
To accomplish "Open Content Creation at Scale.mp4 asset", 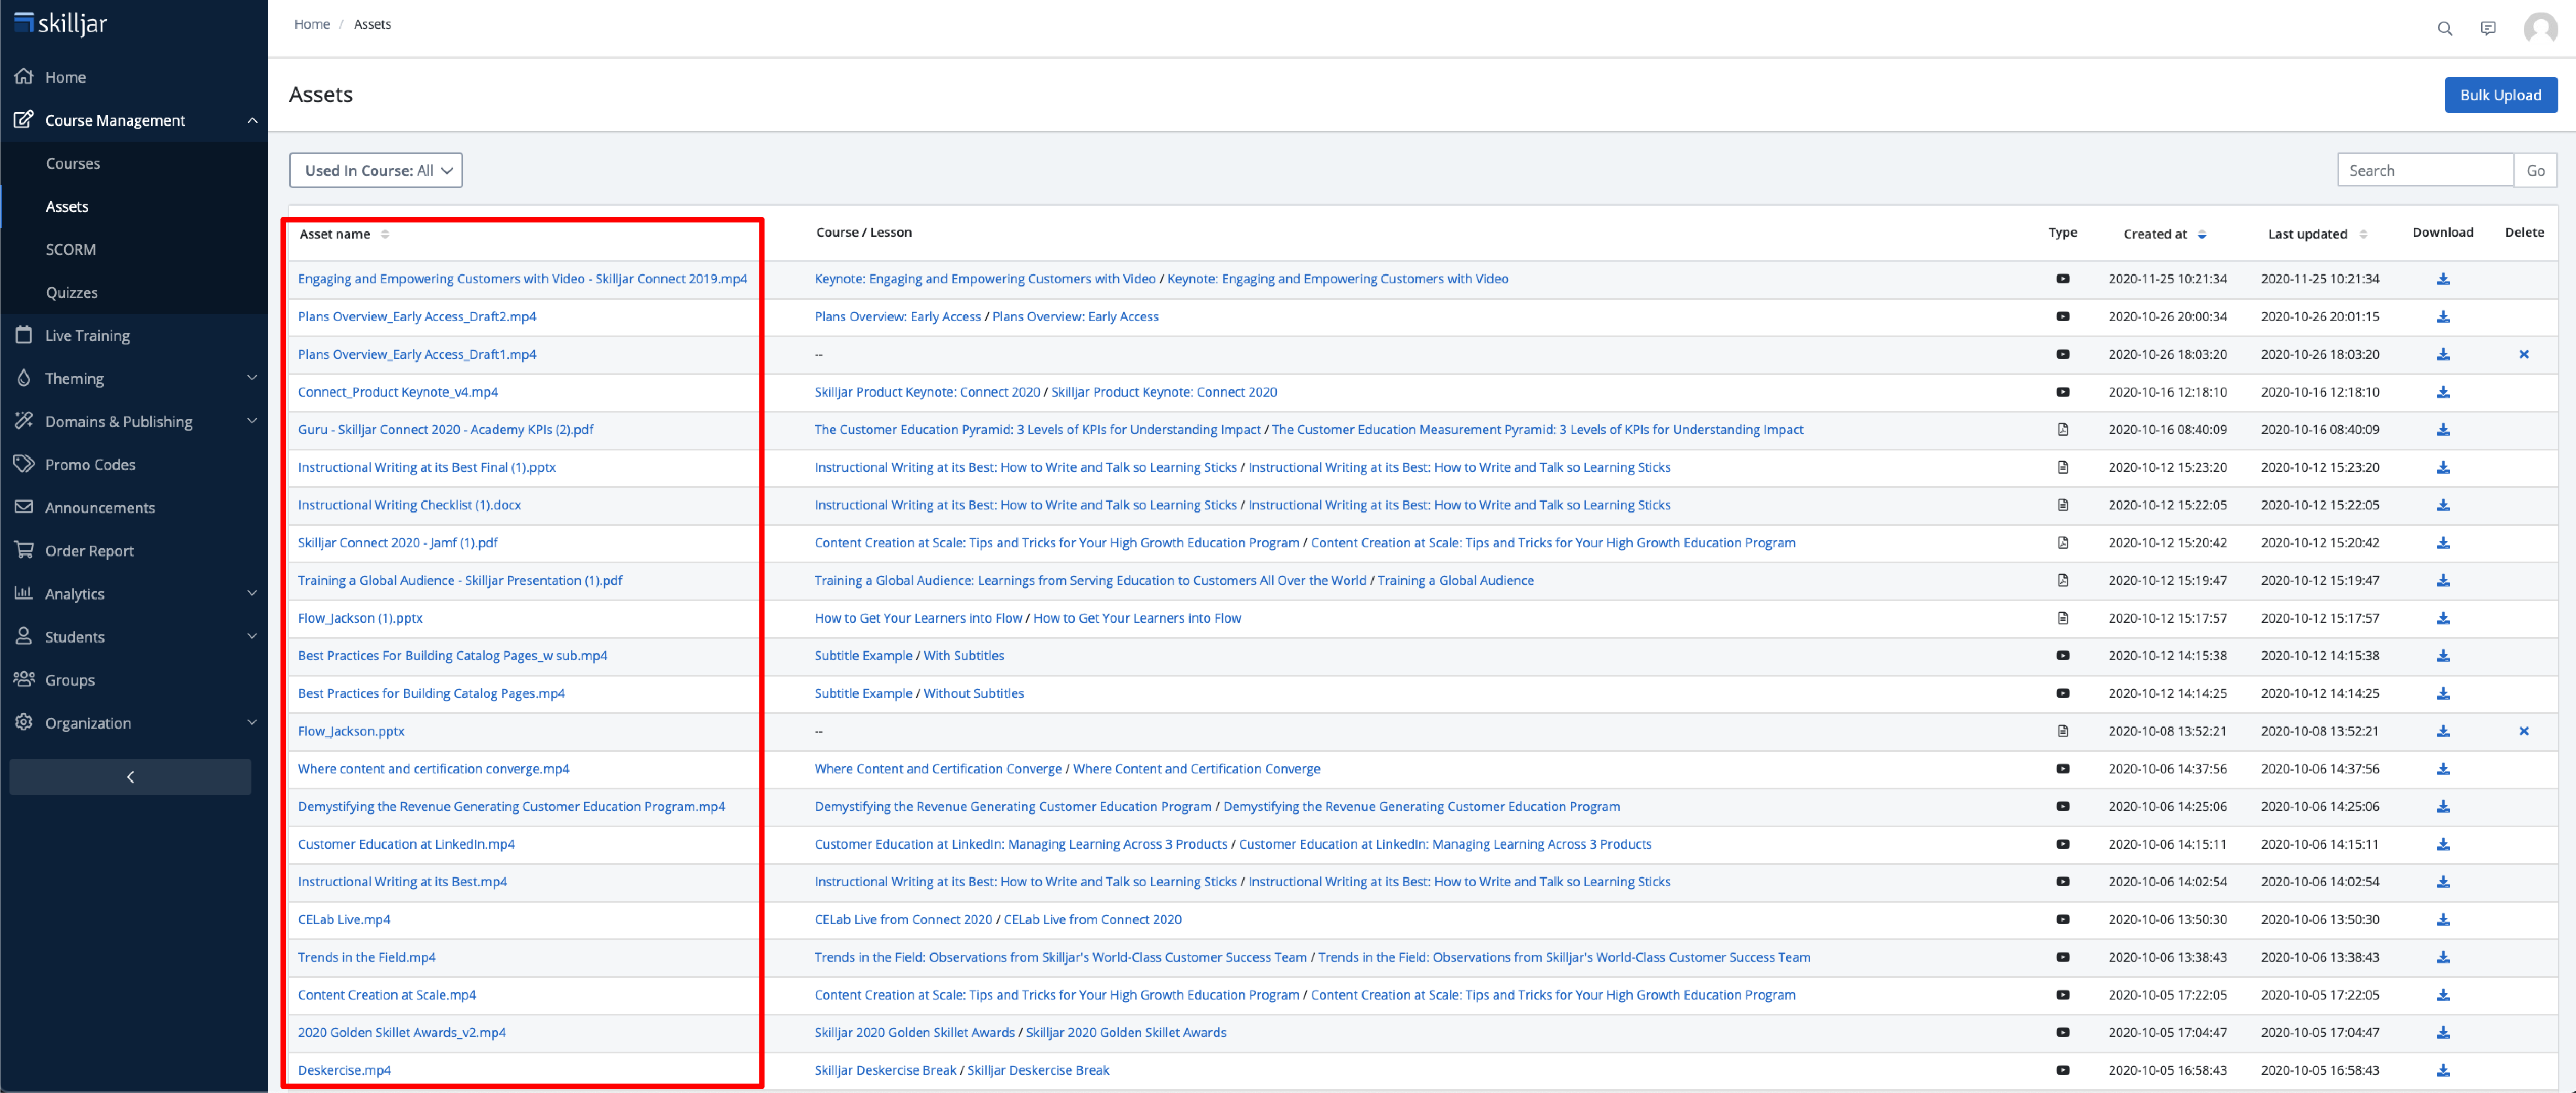I will pos(387,995).
